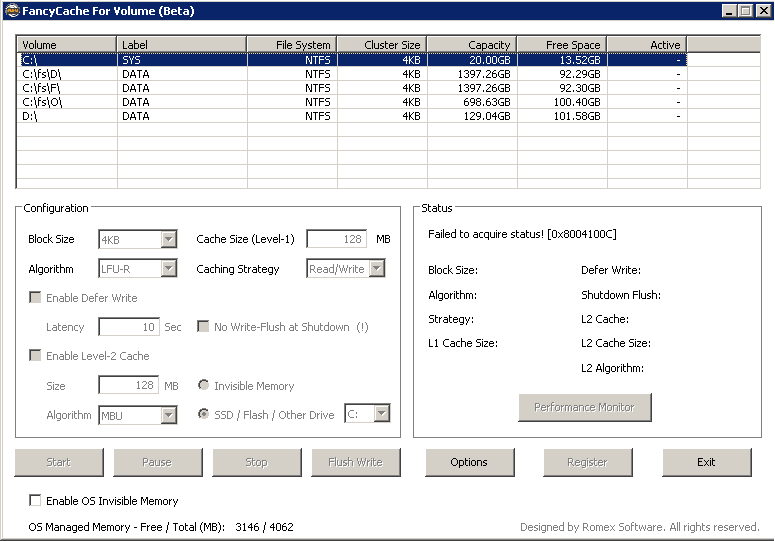
Task: Click the 100.40GB free space cell
Action: 562,102
